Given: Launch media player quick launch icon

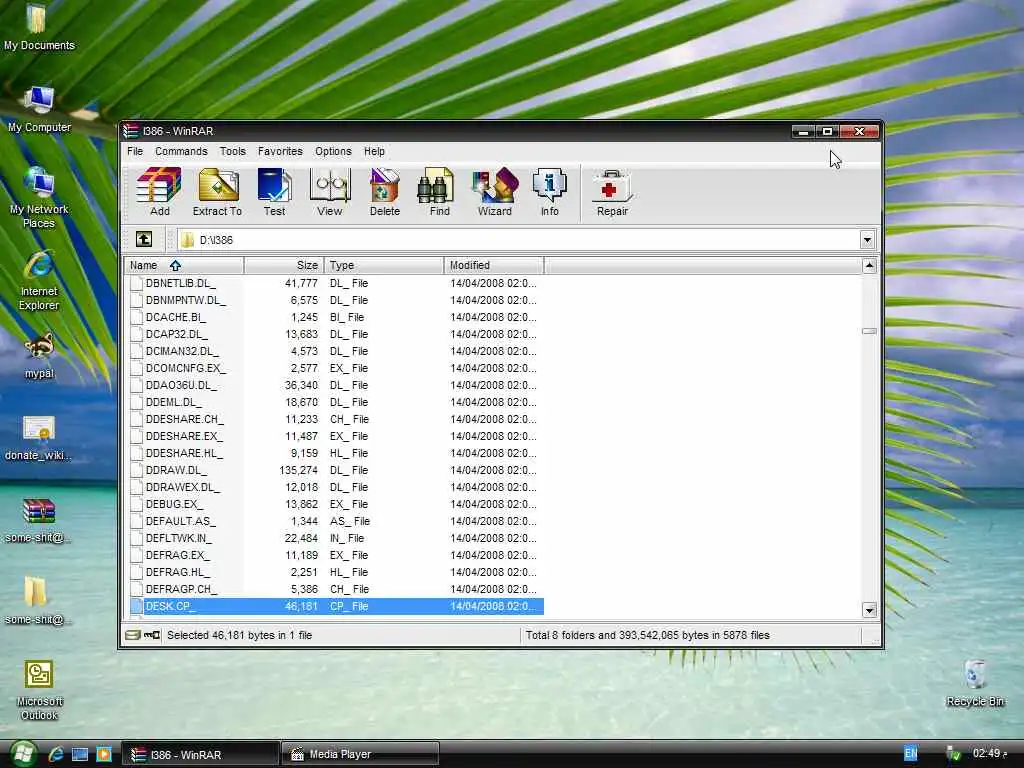Looking at the screenshot, I should (104, 754).
